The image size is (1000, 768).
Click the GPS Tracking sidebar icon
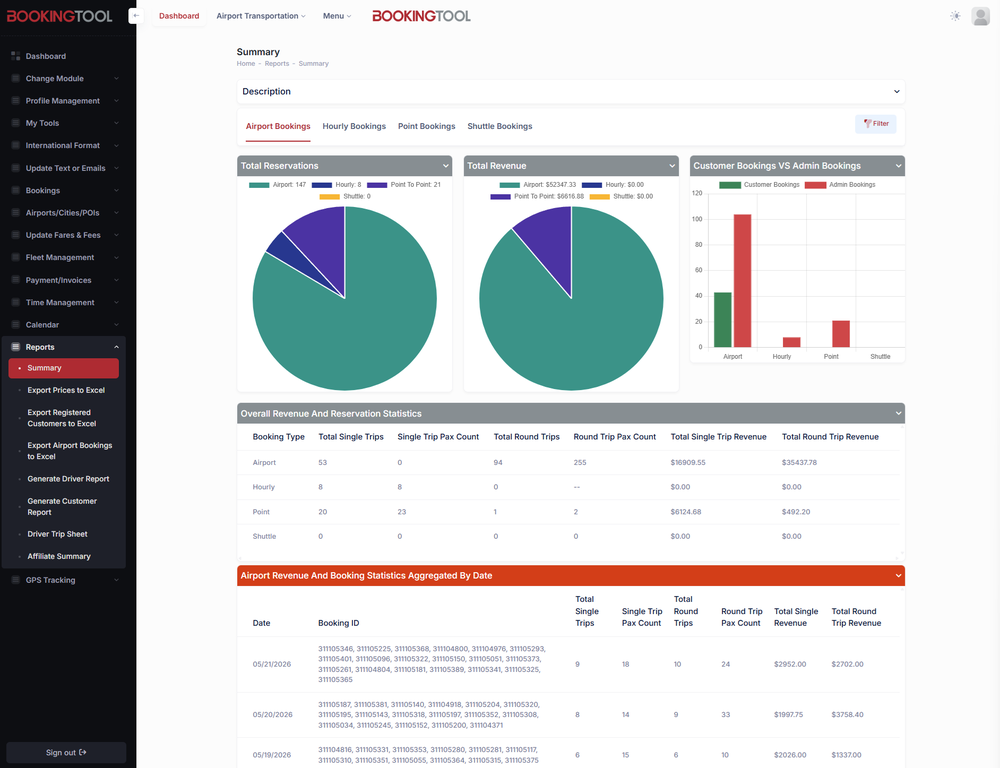[16, 580]
